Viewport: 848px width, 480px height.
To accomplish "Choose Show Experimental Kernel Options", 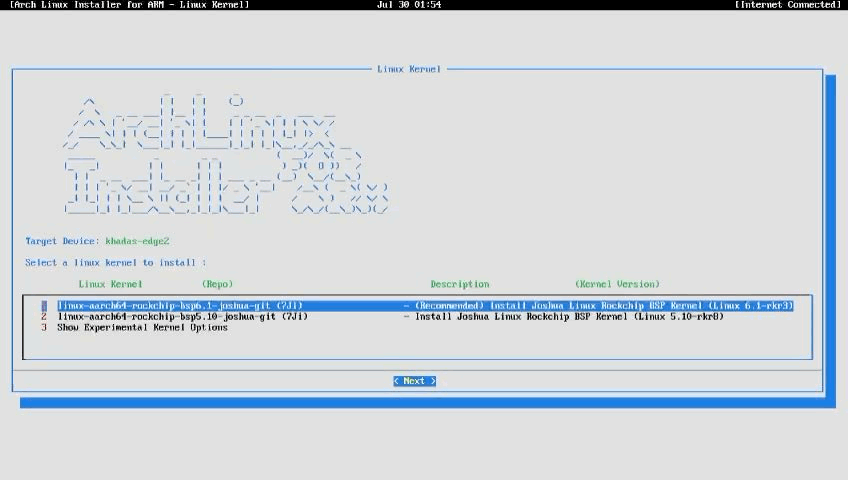I will [x=142, y=328].
